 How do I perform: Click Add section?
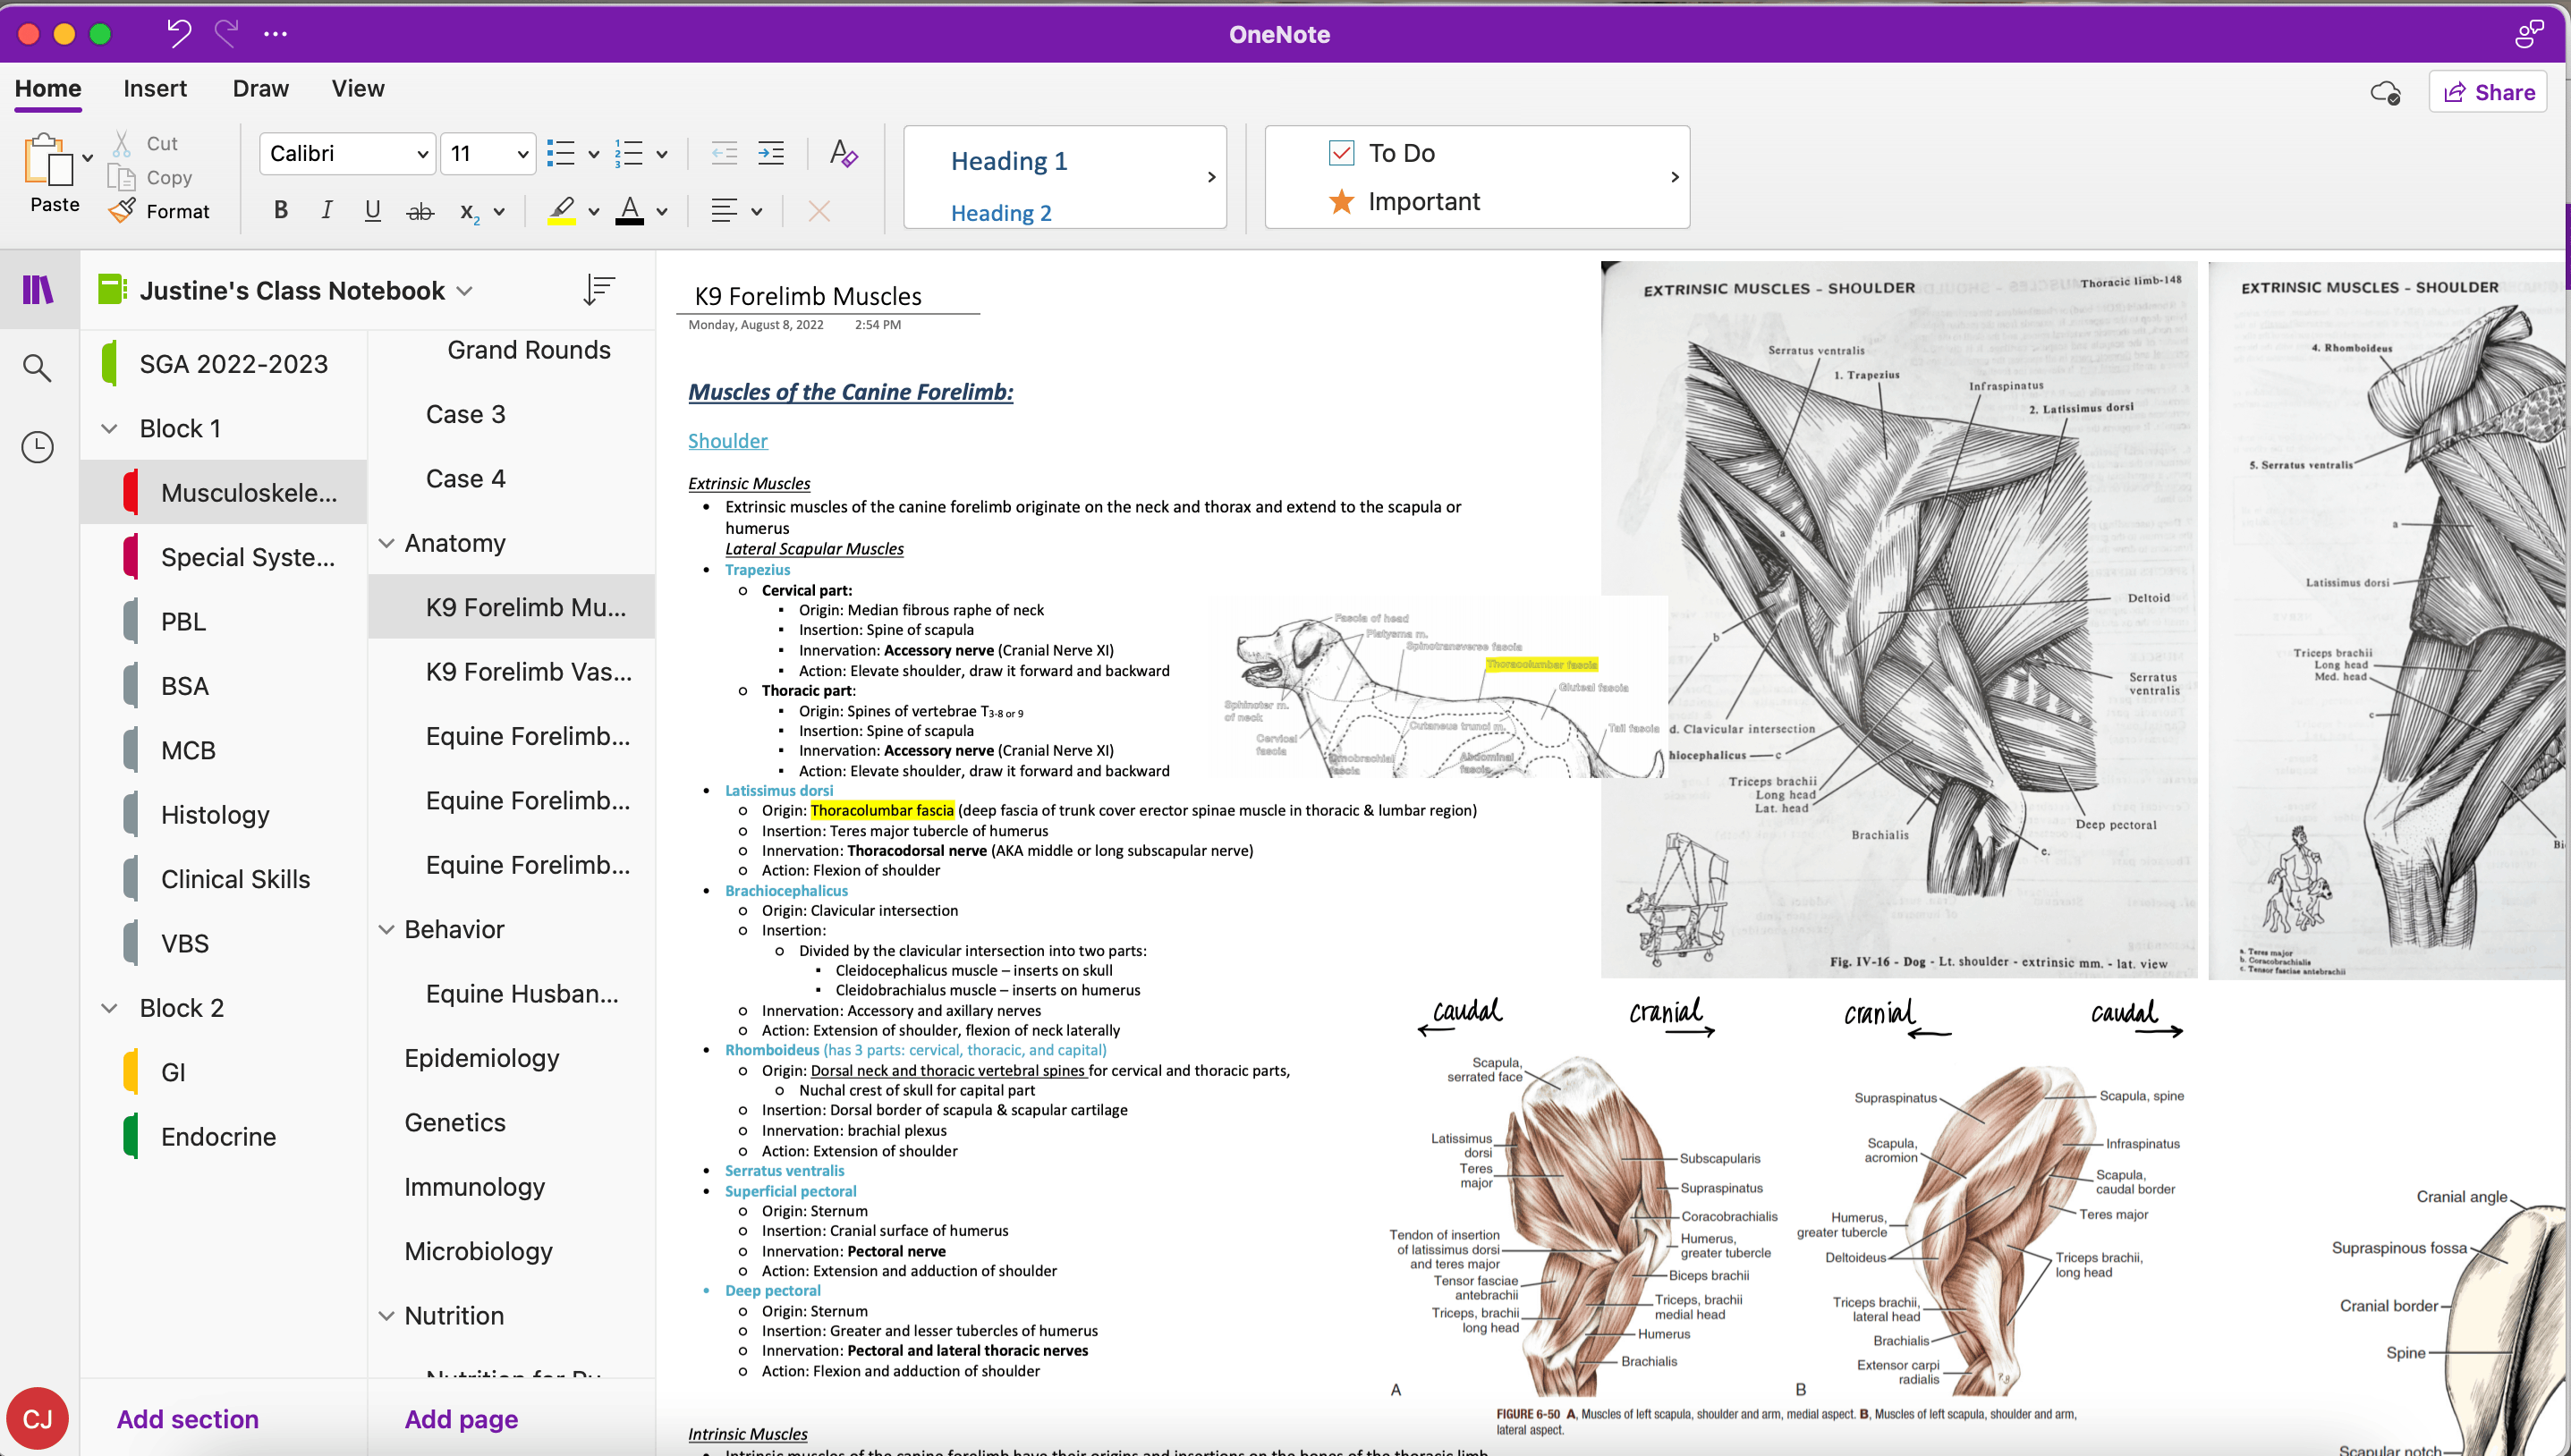point(187,1419)
